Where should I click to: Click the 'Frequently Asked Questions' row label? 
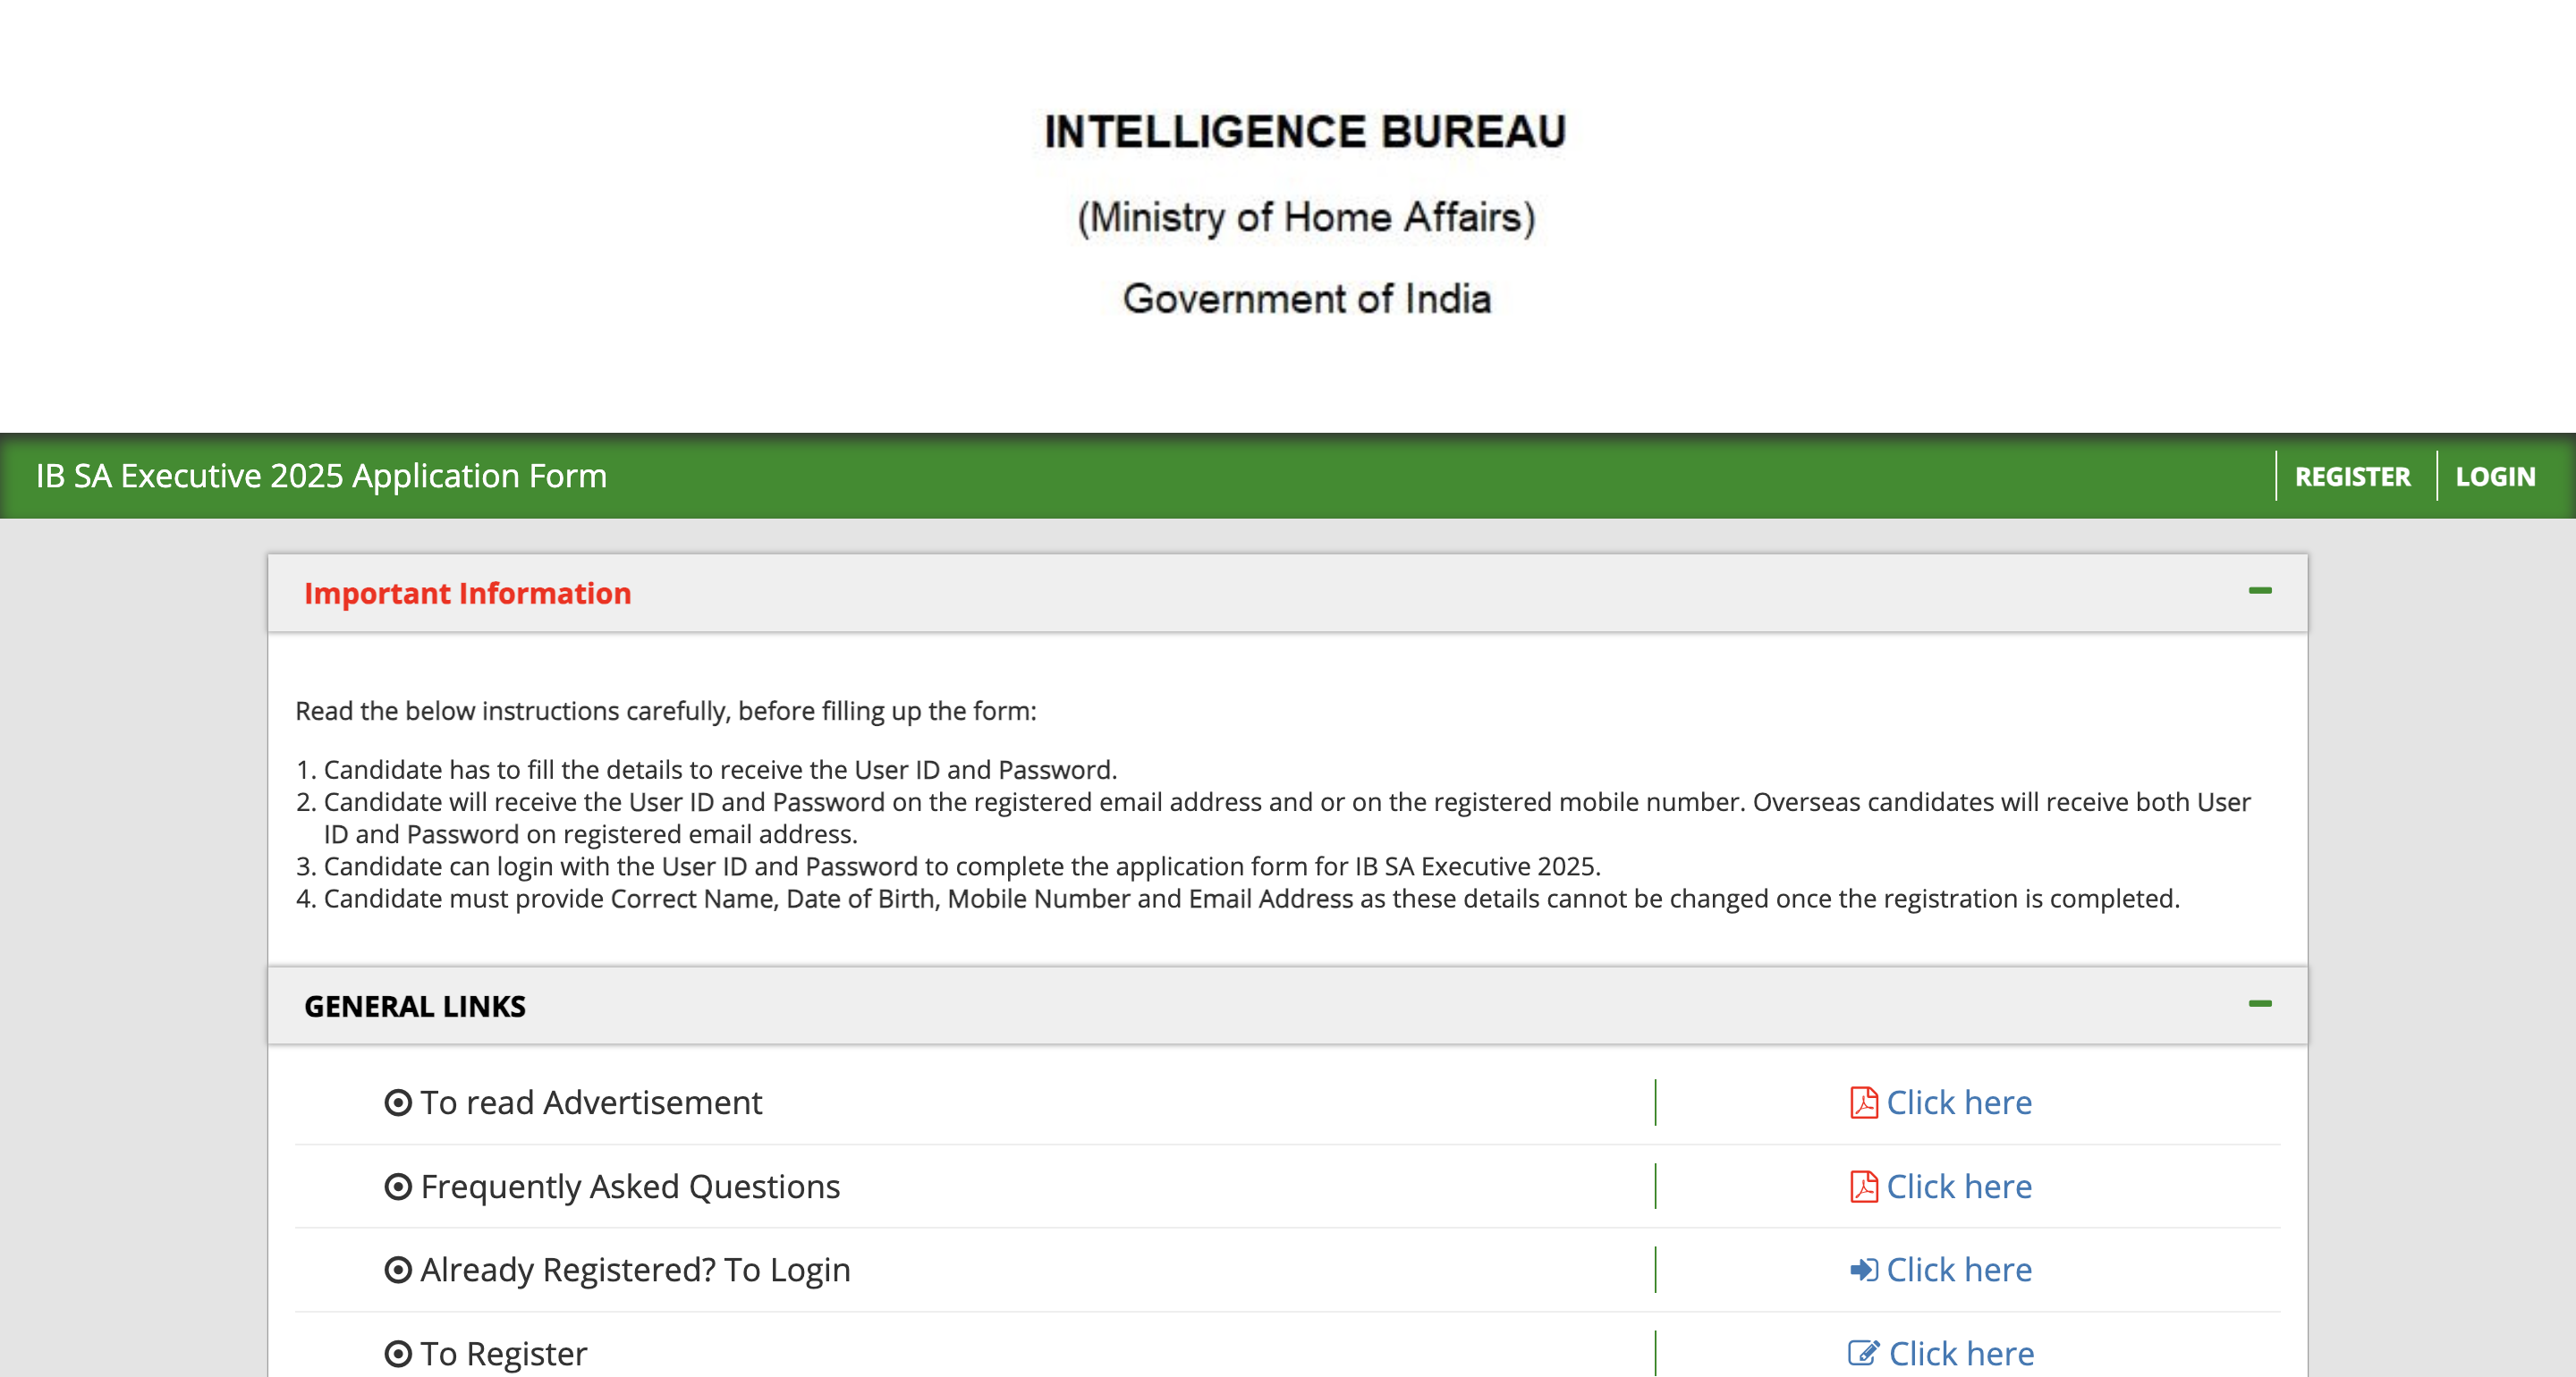tap(630, 1186)
